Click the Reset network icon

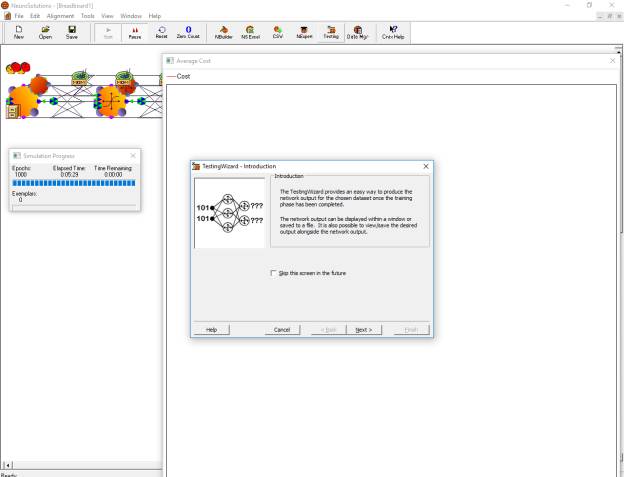161,32
